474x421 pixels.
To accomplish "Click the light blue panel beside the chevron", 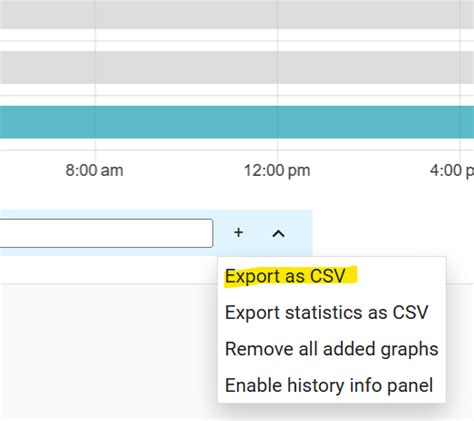I will (x=299, y=233).
